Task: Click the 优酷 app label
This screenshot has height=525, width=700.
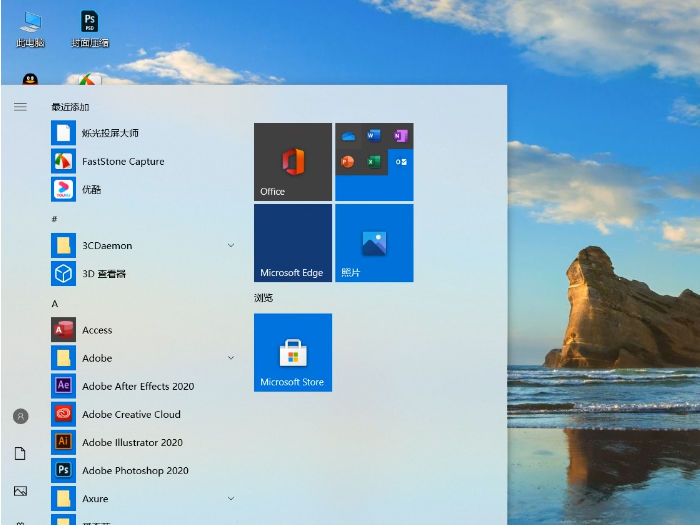Action: pyautogui.click(x=92, y=189)
